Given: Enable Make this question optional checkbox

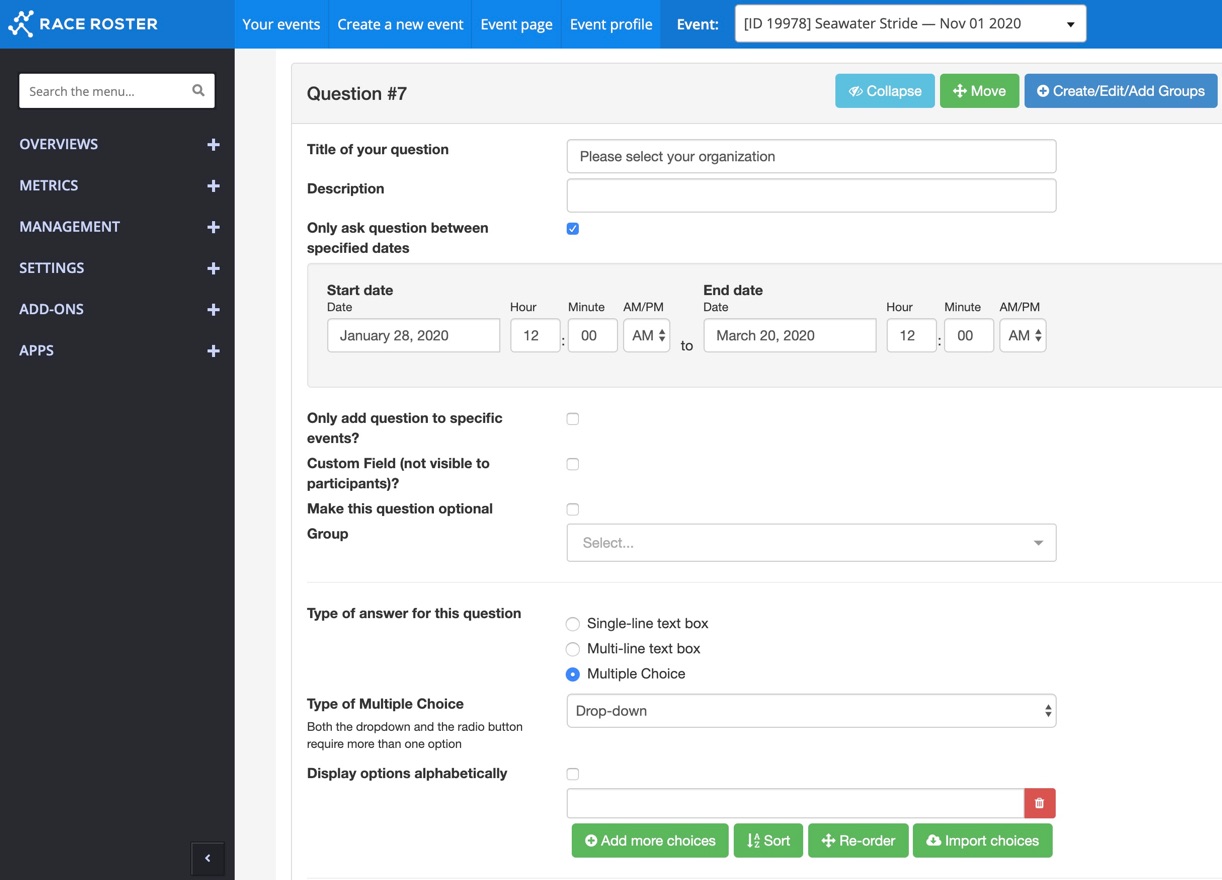Looking at the screenshot, I should click(573, 510).
